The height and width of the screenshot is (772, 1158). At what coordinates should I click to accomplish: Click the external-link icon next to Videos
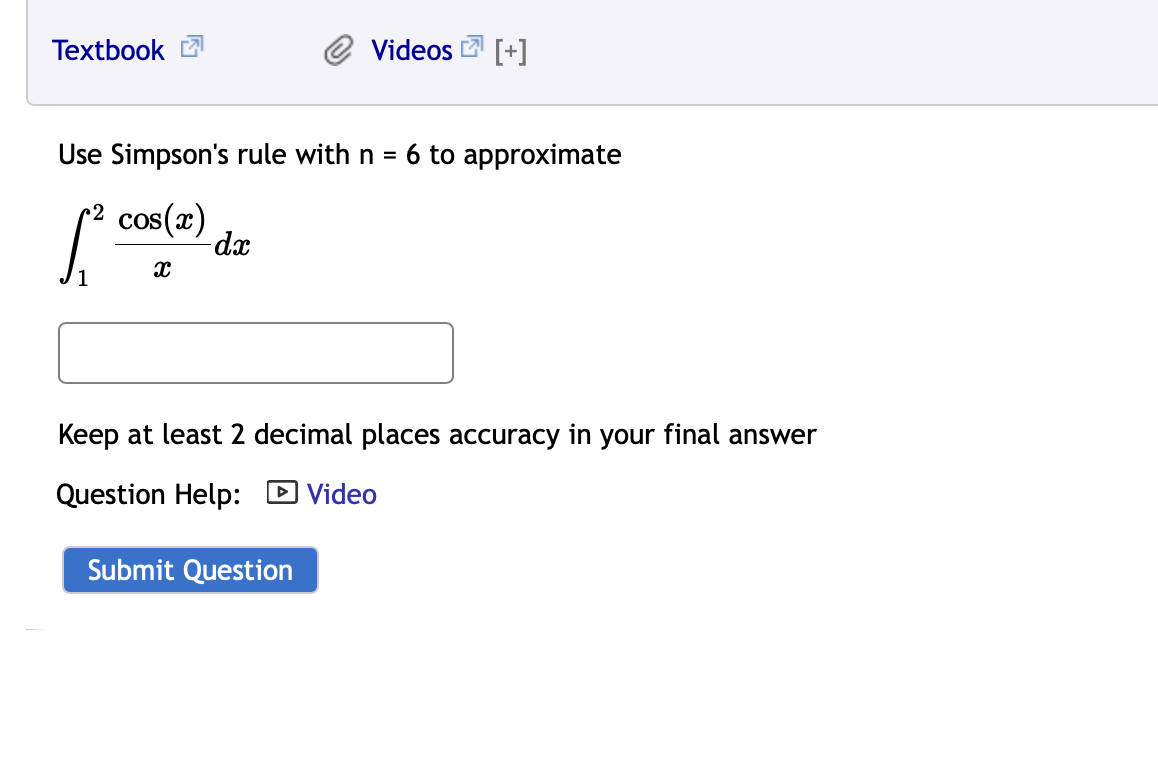(470, 45)
